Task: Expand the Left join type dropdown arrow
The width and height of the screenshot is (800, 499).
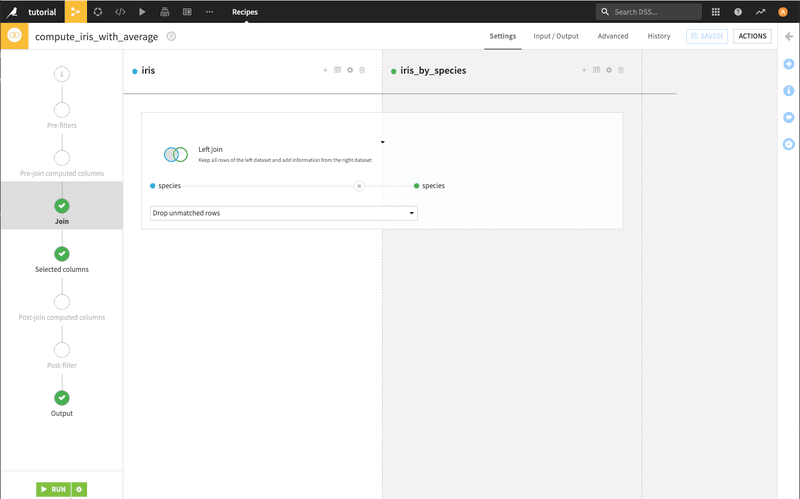Action: click(x=383, y=142)
